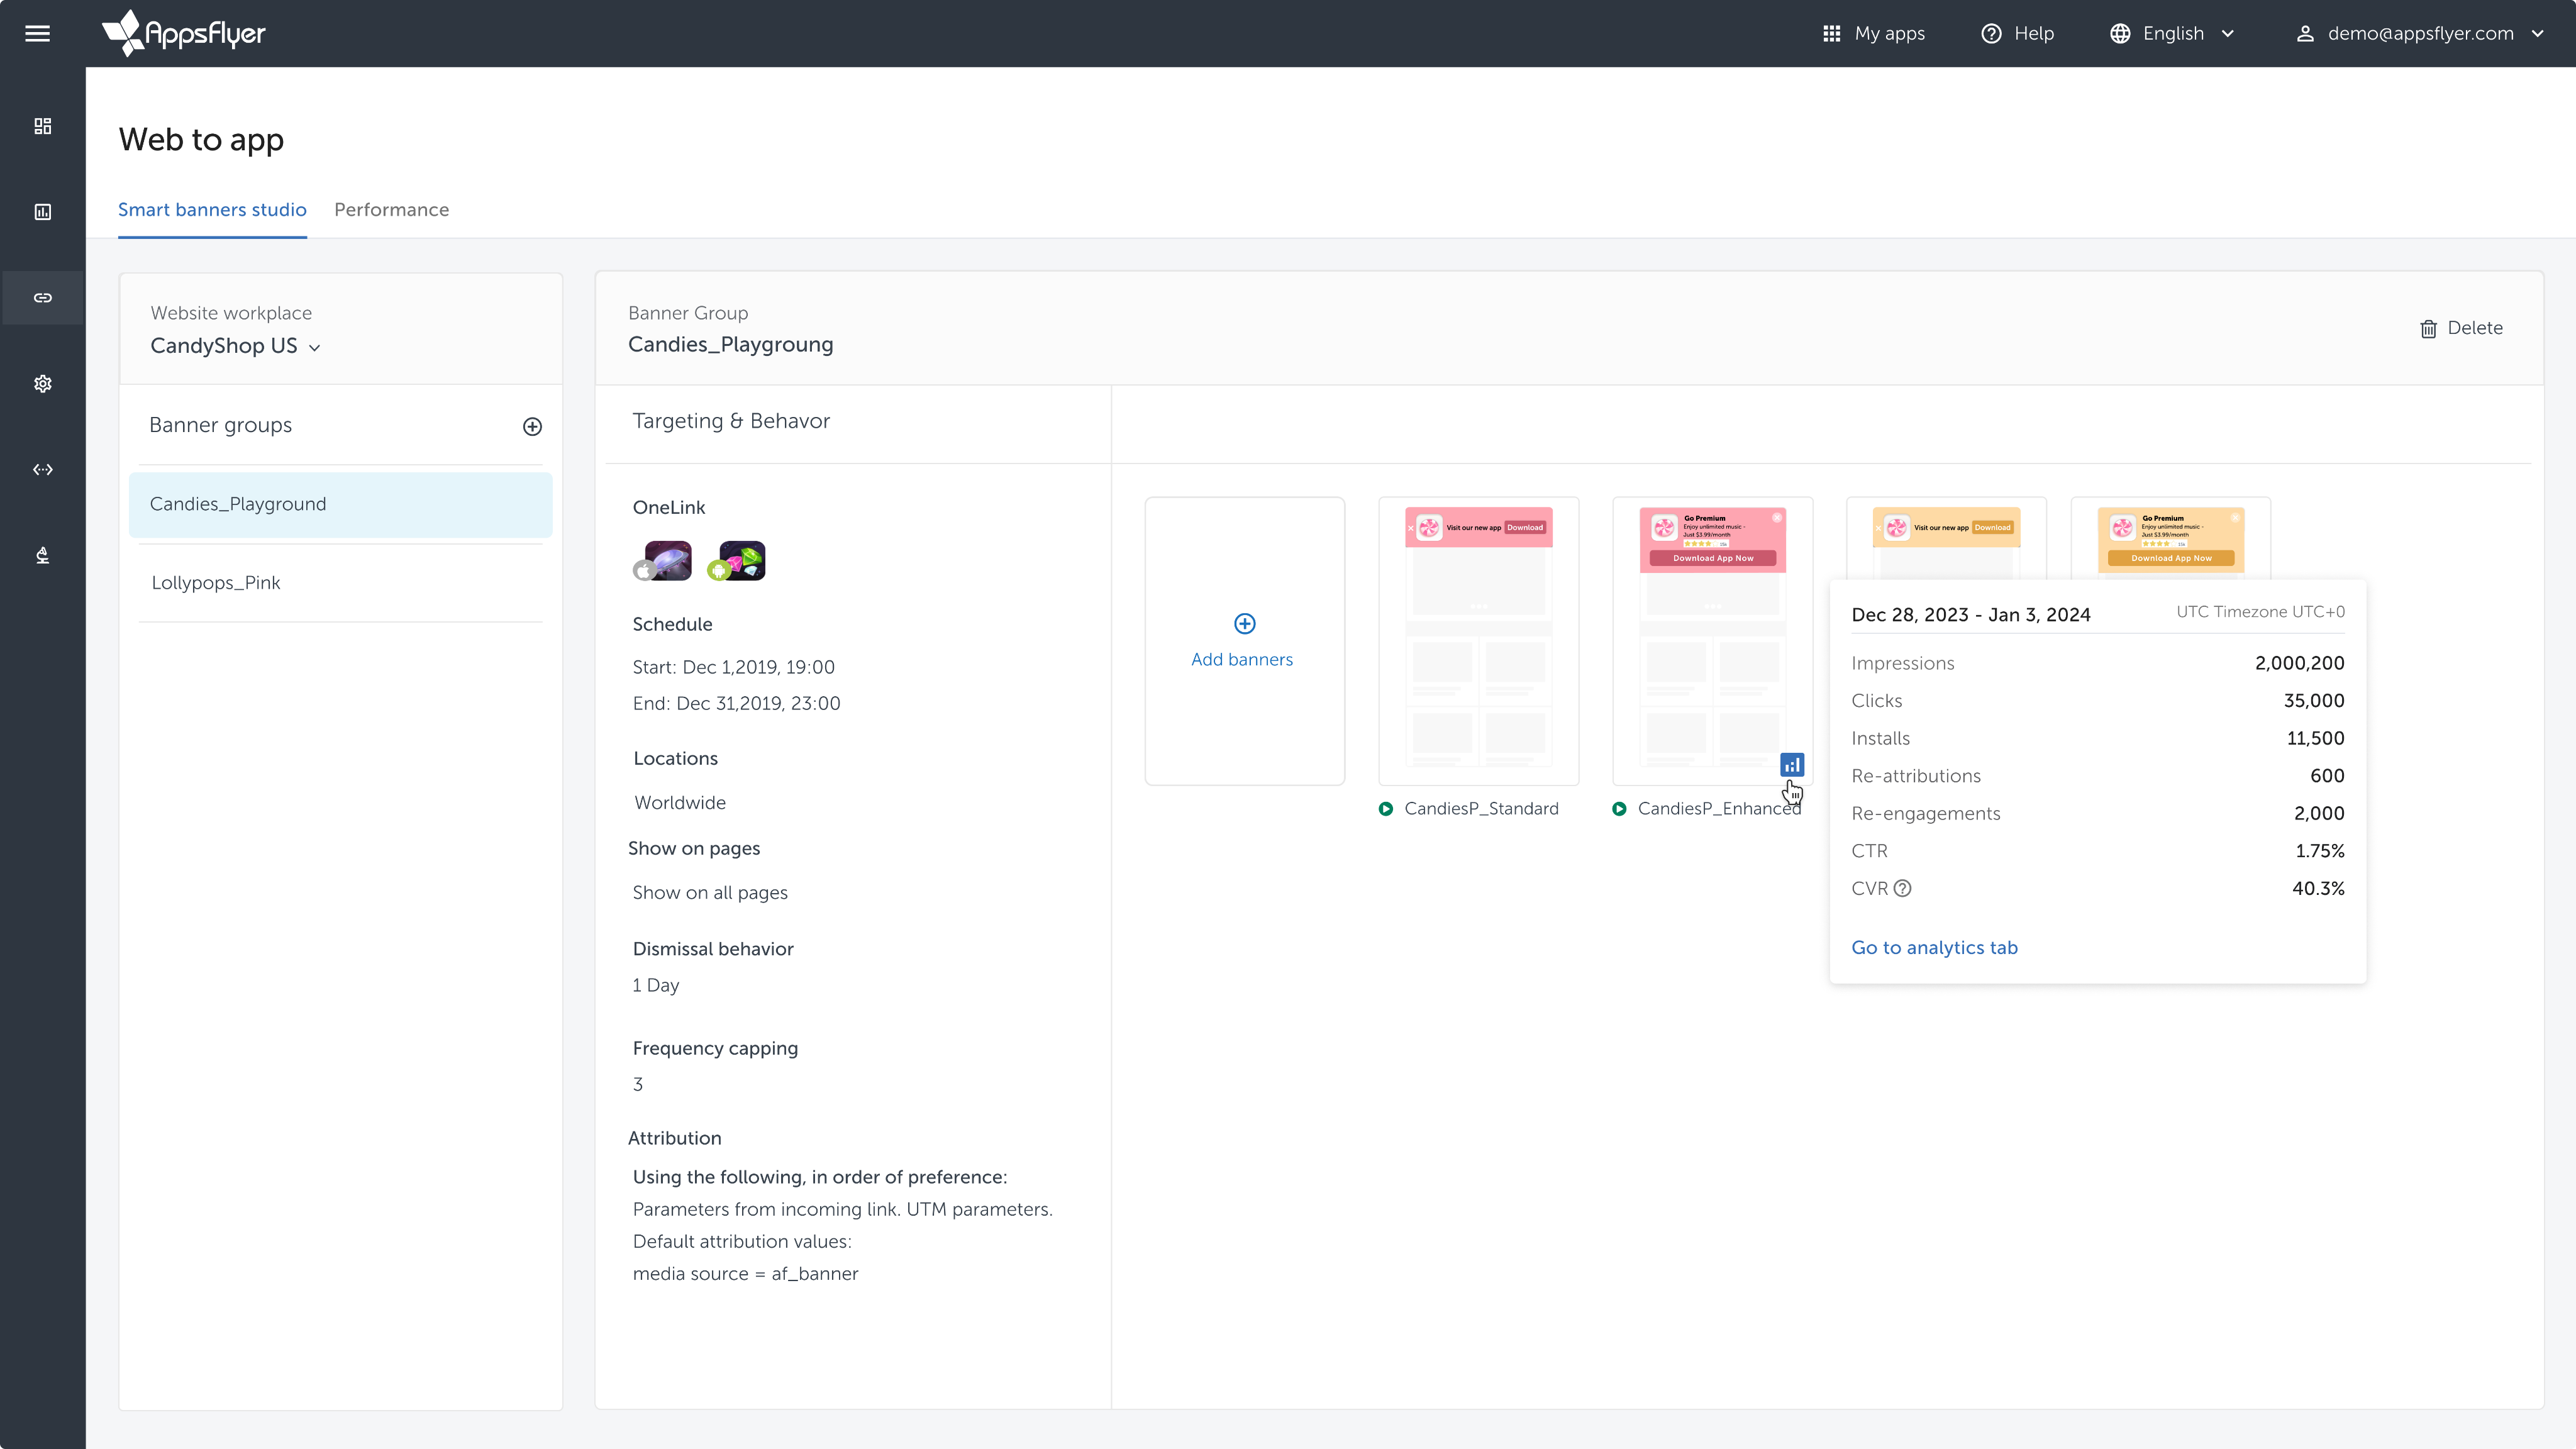
Task: Select the CandiesP_Standard banner thumbnail
Action: (x=1478, y=641)
